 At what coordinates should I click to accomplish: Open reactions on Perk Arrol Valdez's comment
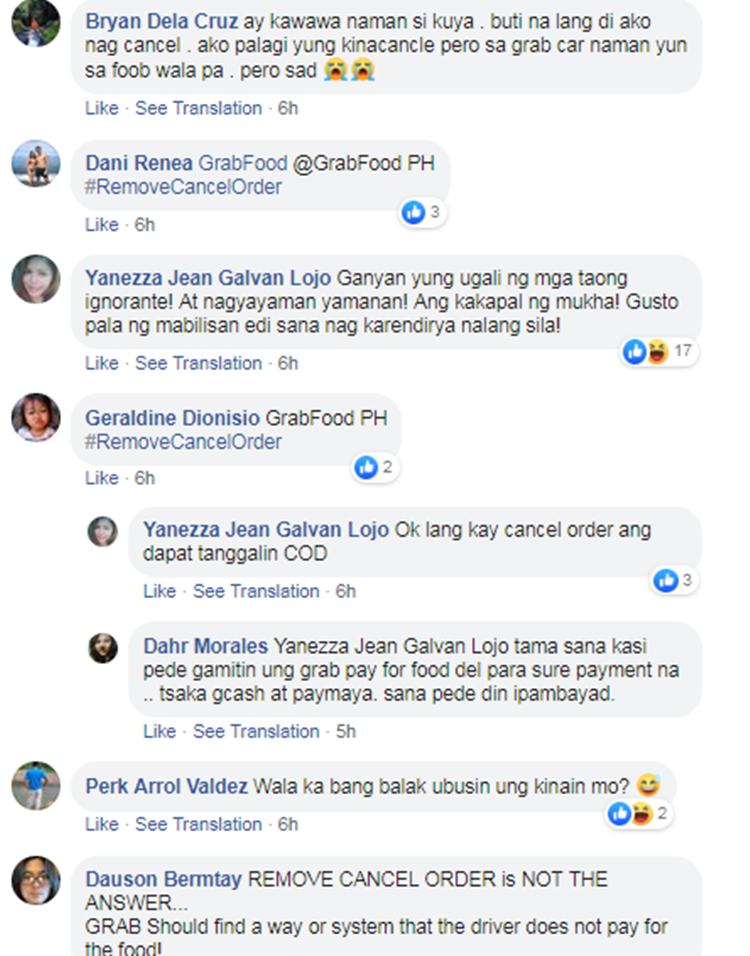coord(639,813)
